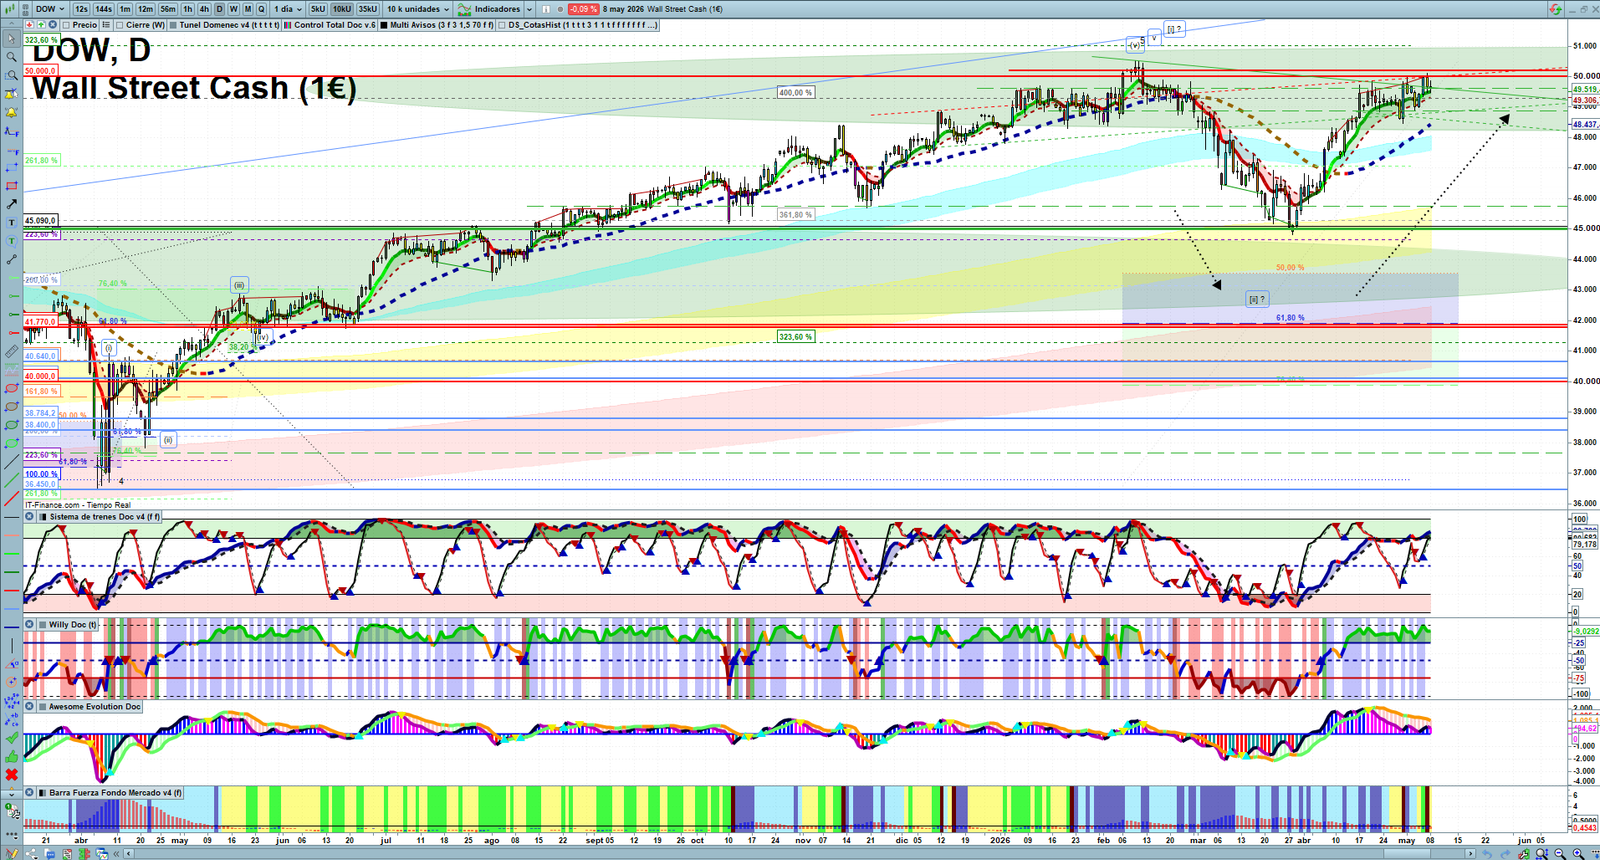
Task: Click the red -0,09 % change badge
Action: (x=584, y=9)
